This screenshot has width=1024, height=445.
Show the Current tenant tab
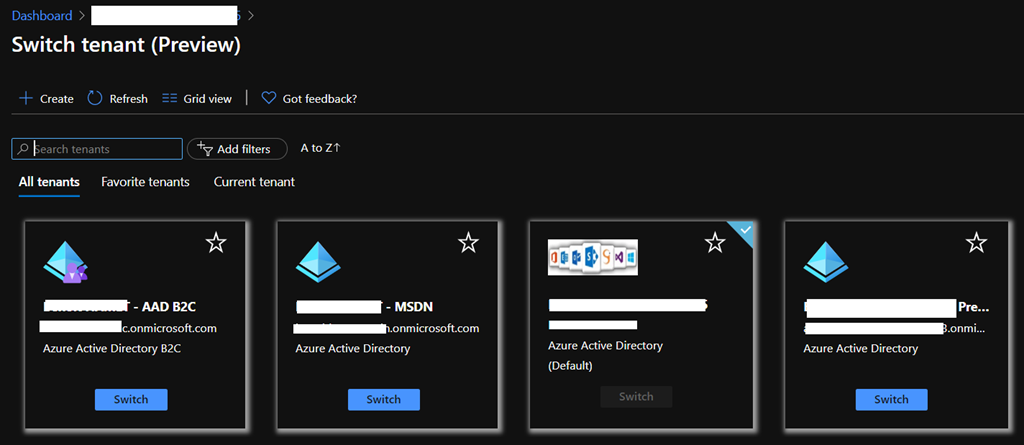[254, 182]
